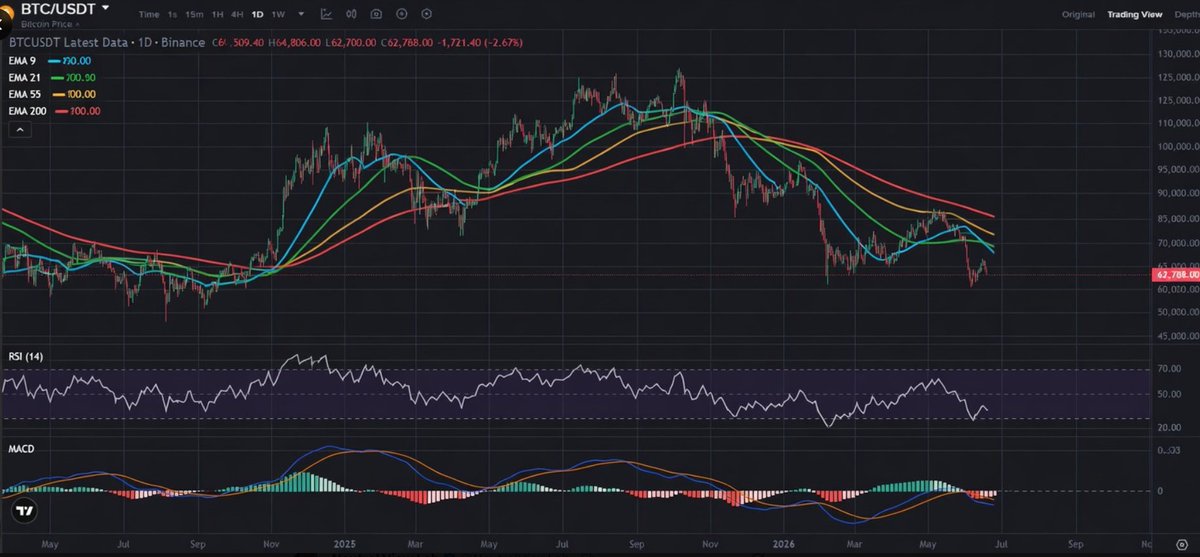Switch chart to 1s interval

pos(172,15)
